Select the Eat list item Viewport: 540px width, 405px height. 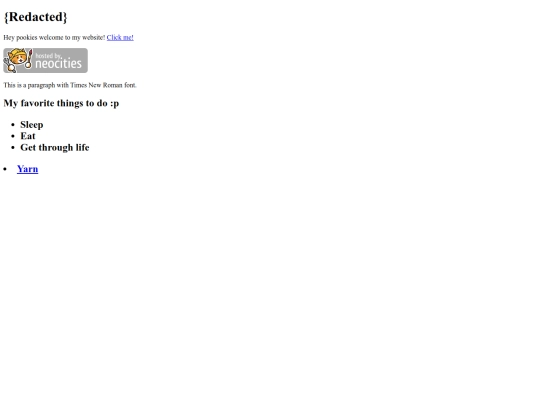click(28, 136)
